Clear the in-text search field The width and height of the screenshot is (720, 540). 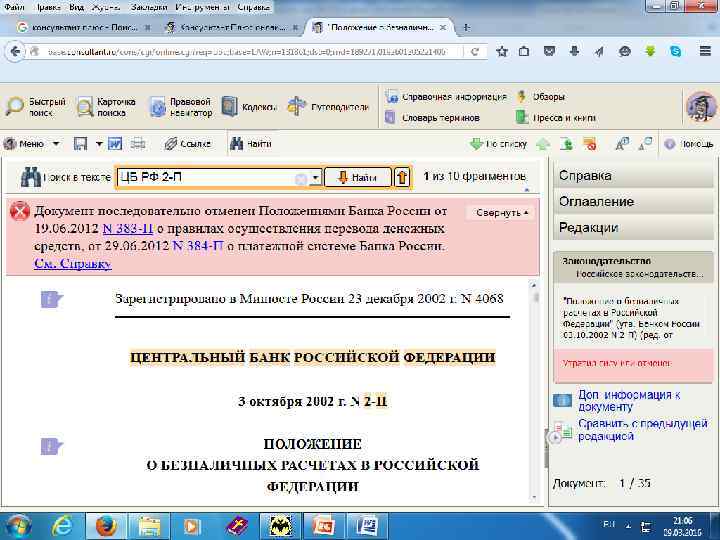300,179
